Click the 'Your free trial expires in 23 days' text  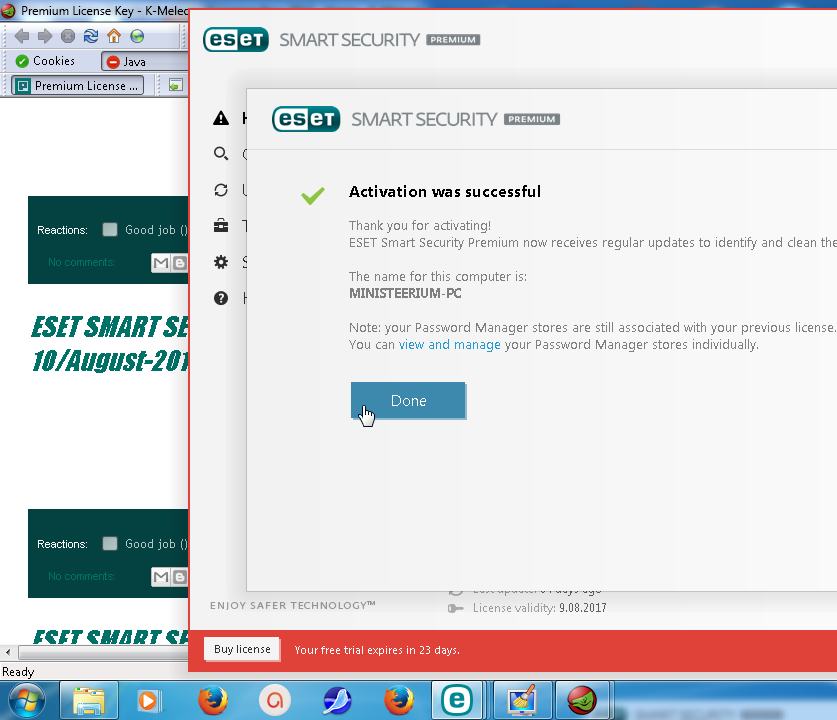(377, 650)
